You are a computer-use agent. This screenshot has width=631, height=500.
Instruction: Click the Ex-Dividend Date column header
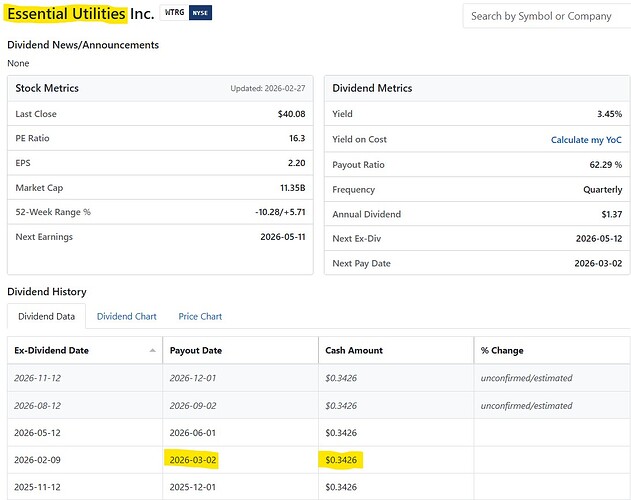(x=54, y=351)
